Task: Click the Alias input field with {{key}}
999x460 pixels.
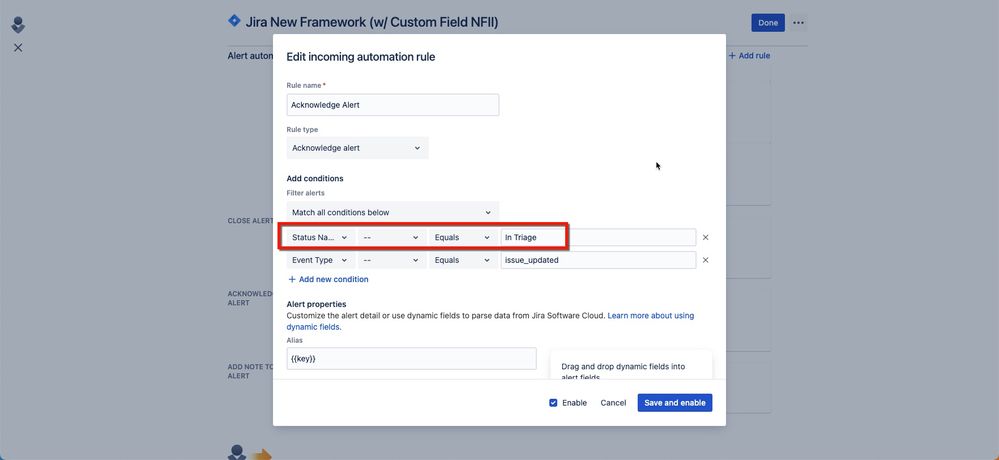Action: [x=412, y=359]
